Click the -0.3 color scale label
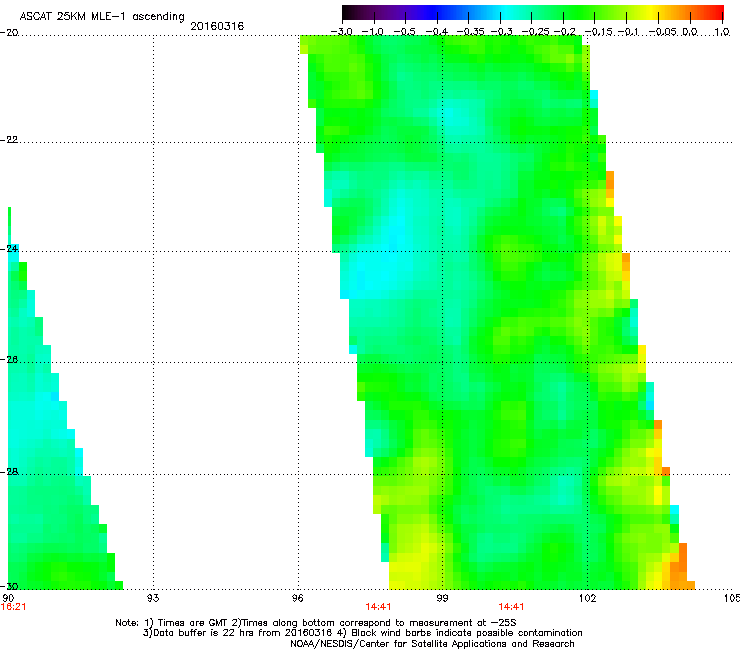Screen dimensions: 740x650 (502, 32)
